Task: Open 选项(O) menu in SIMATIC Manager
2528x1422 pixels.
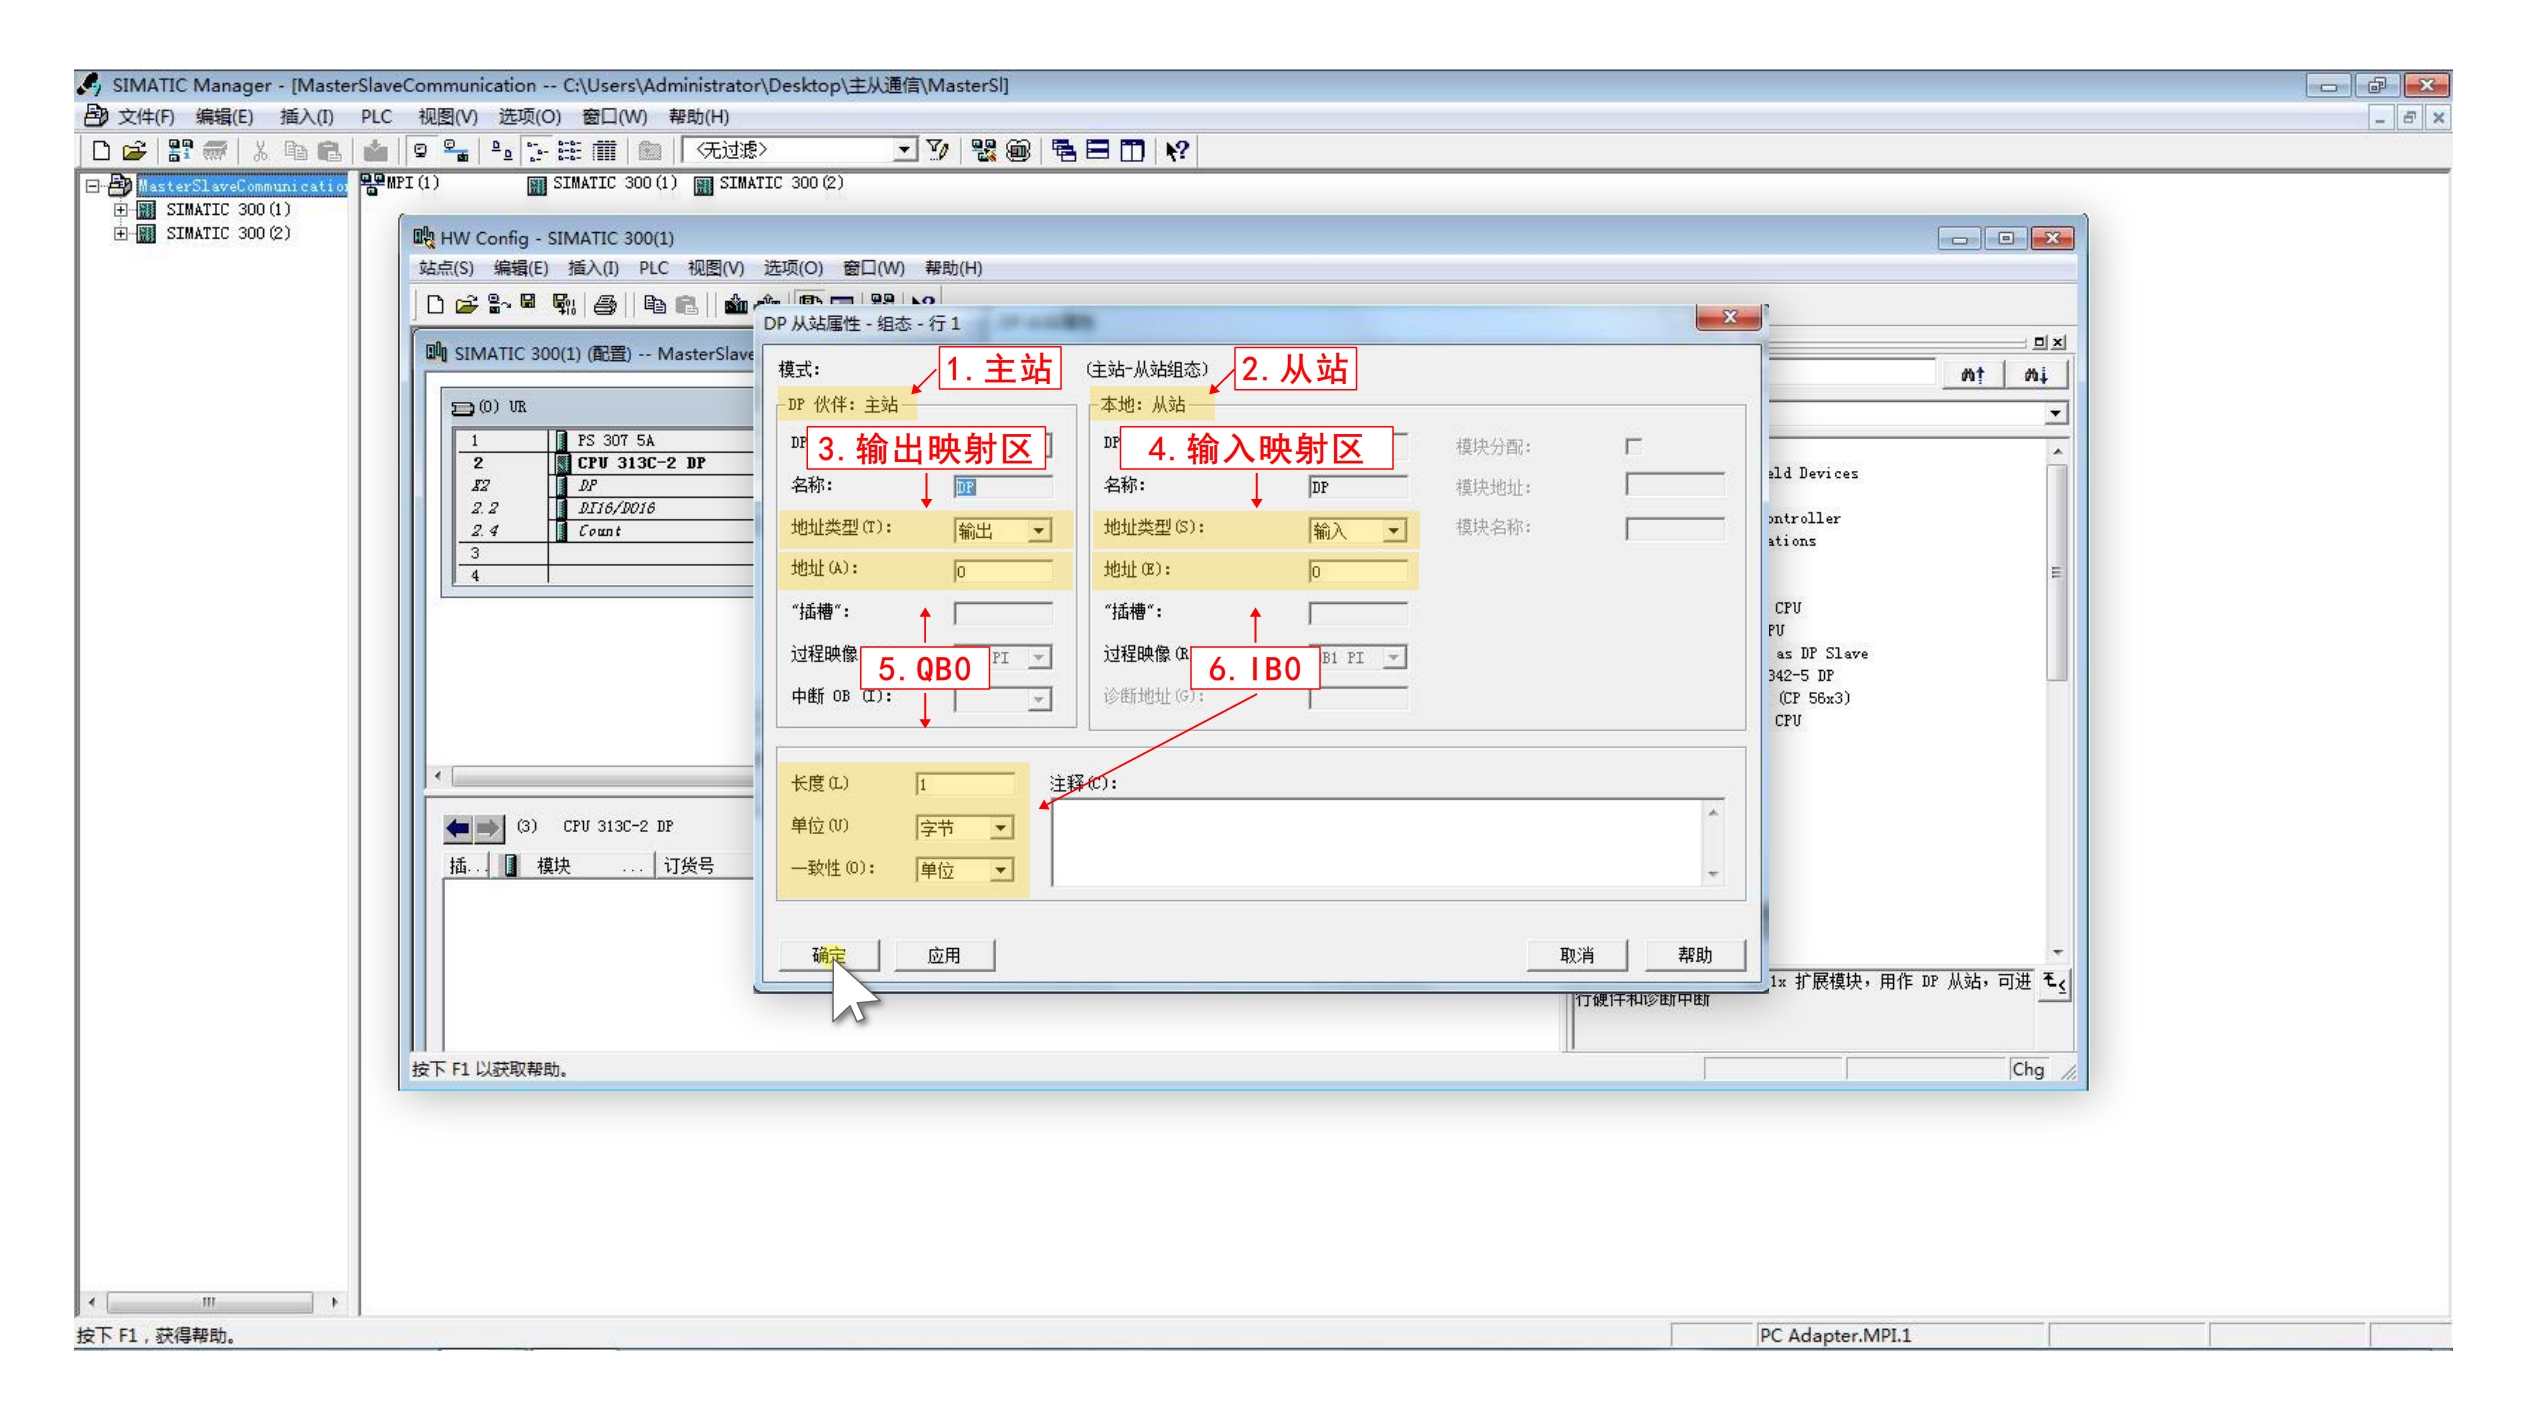Action: tap(530, 117)
